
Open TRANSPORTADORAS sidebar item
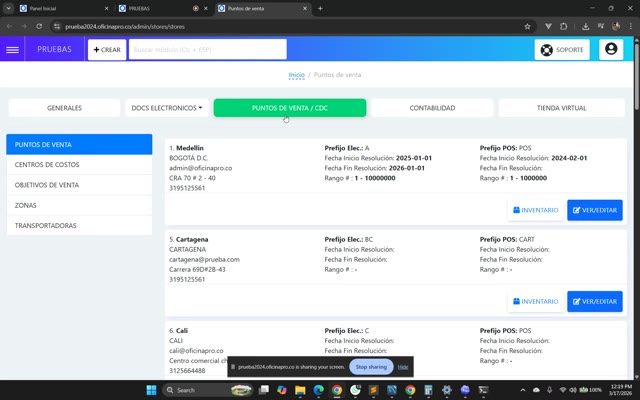click(x=79, y=225)
